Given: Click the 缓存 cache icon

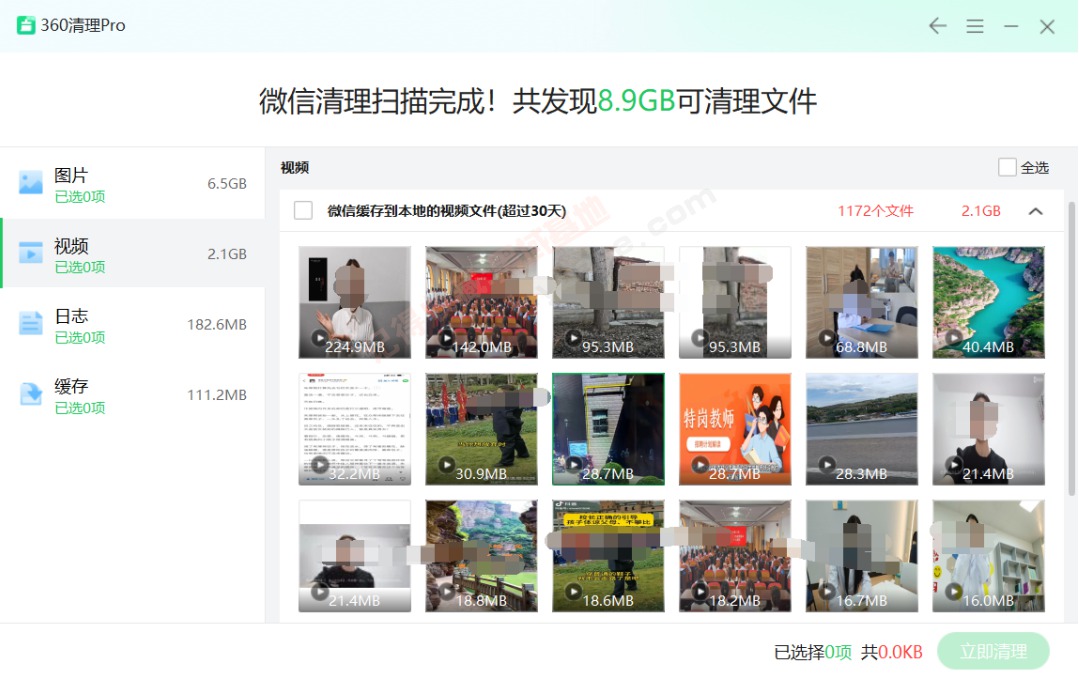Looking at the screenshot, I should [x=30, y=393].
